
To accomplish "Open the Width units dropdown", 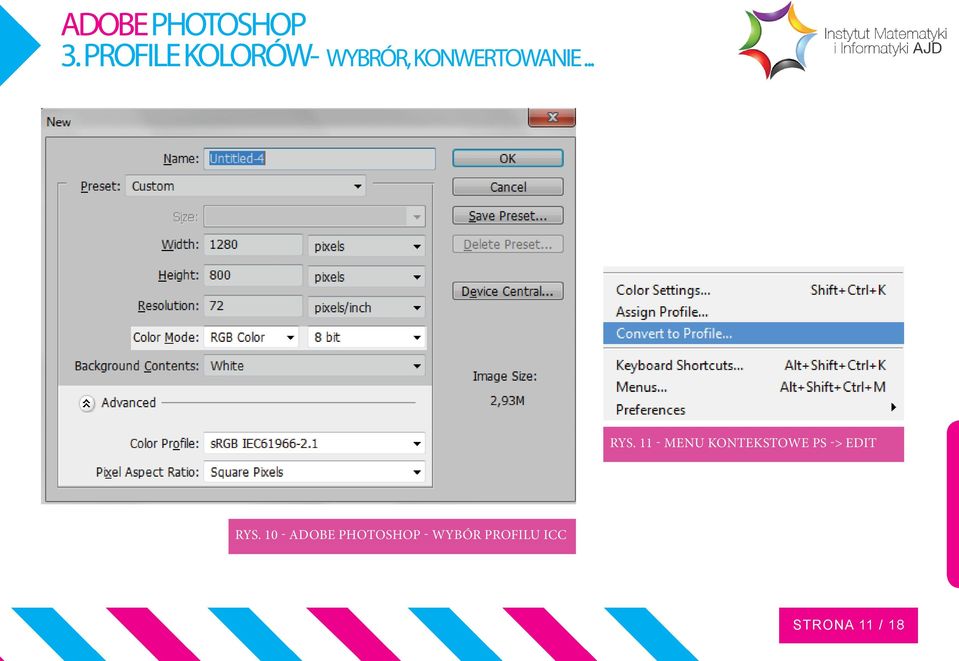I will [366, 246].
